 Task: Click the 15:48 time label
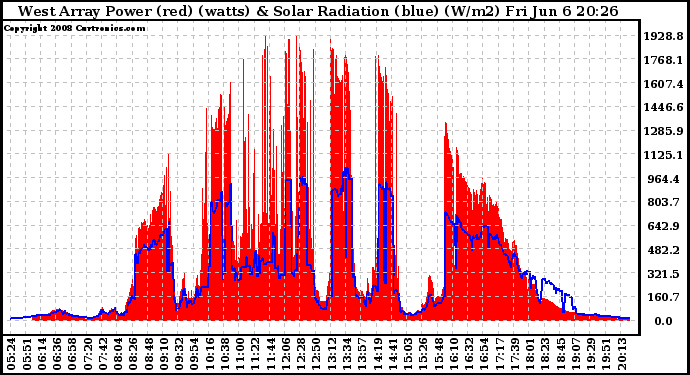click(438, 354)
